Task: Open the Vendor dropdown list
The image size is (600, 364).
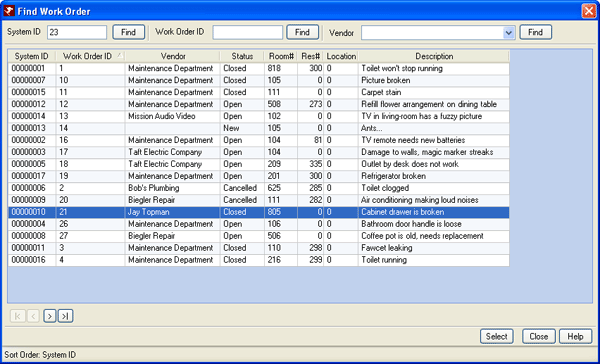Action: pyautogui.click(x=508, y=33)
